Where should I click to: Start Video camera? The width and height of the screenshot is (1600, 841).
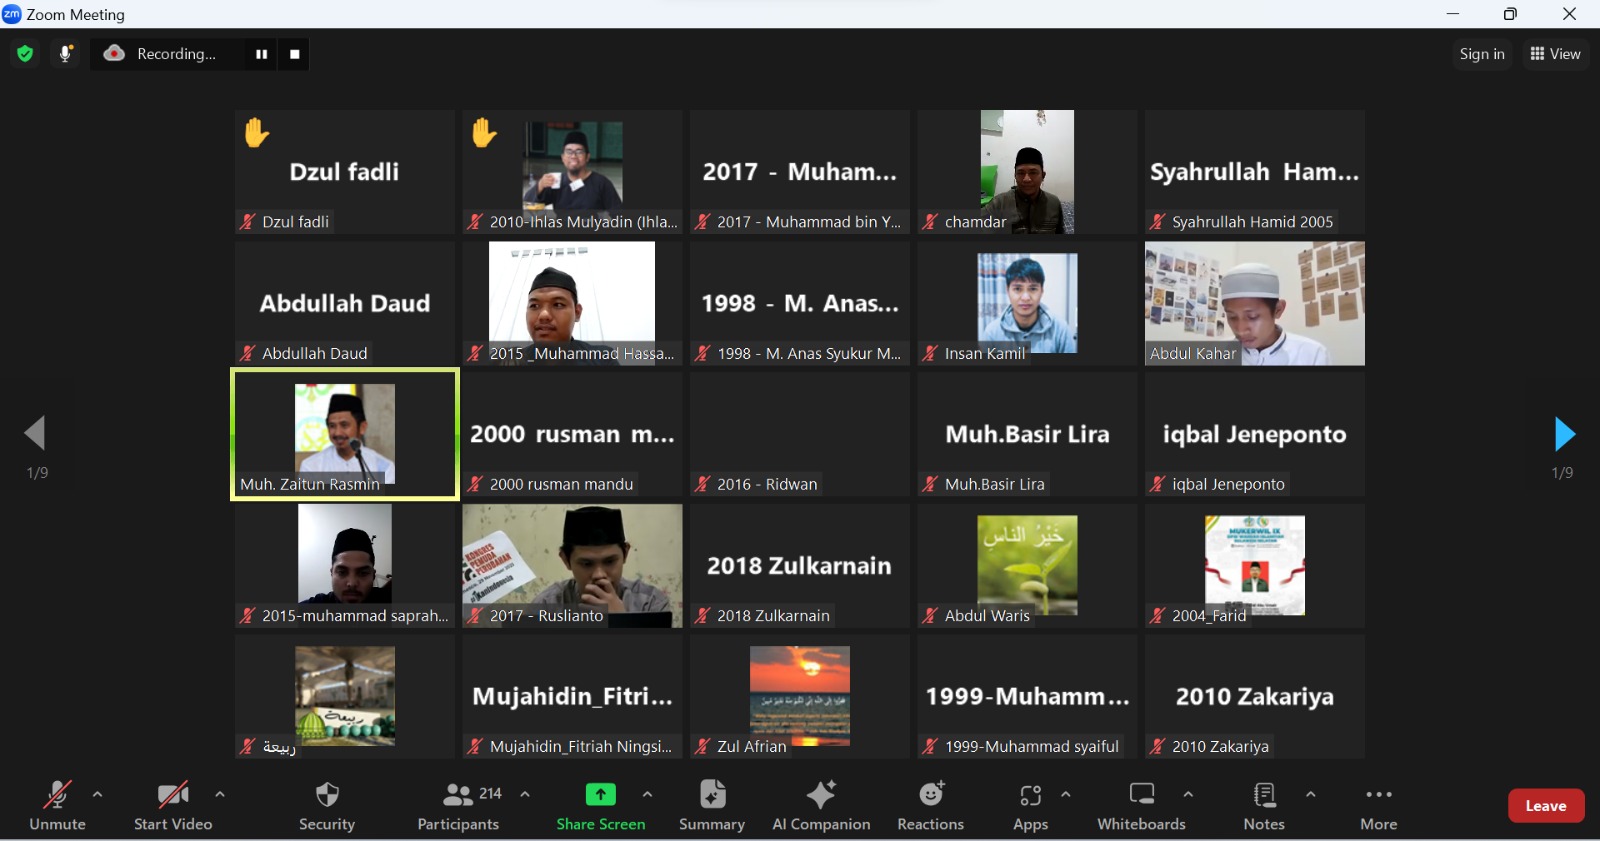(x=173, y=796)
